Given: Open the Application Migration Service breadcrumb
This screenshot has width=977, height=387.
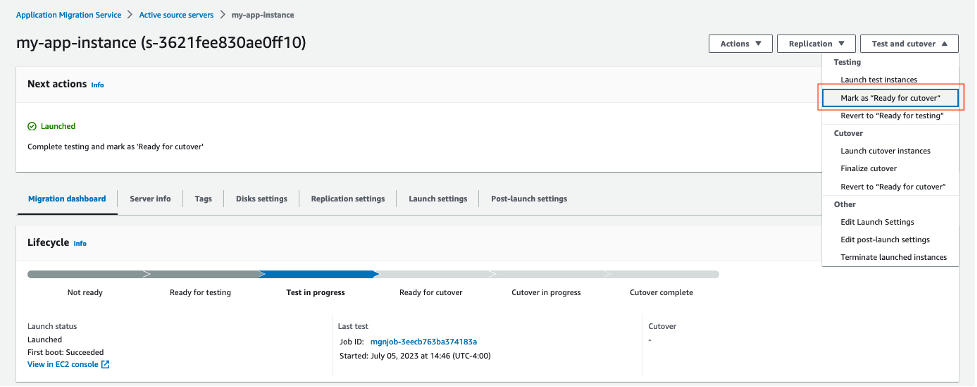Looking at the screenshot, I should click(69, 14).
